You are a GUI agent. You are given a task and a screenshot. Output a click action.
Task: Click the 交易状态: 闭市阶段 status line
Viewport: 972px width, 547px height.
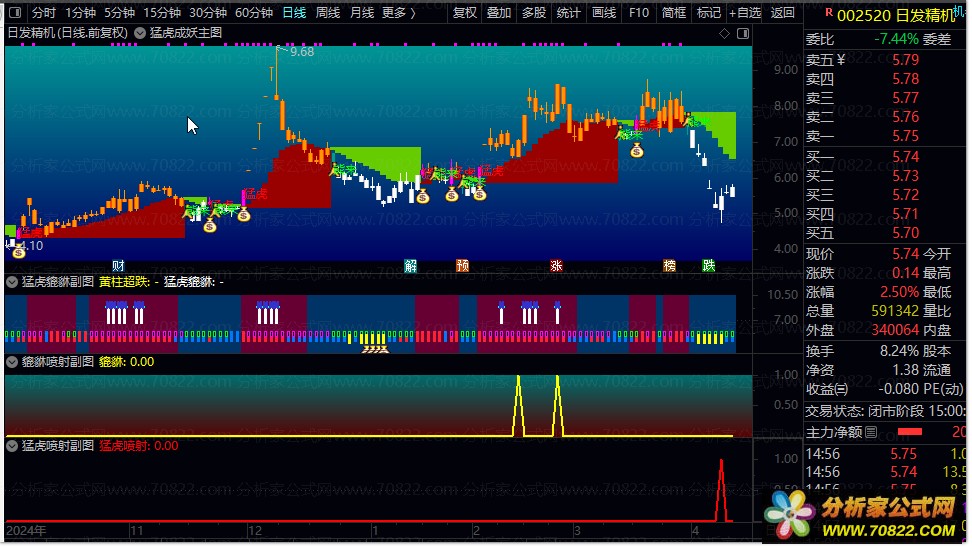click(885, 411)
